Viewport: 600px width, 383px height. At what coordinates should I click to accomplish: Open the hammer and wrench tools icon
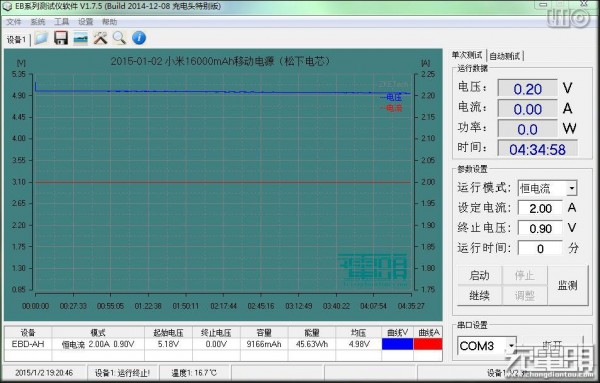100,38
